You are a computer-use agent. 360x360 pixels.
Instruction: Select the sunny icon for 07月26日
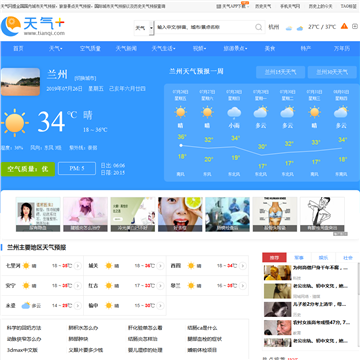click(180, 112)
